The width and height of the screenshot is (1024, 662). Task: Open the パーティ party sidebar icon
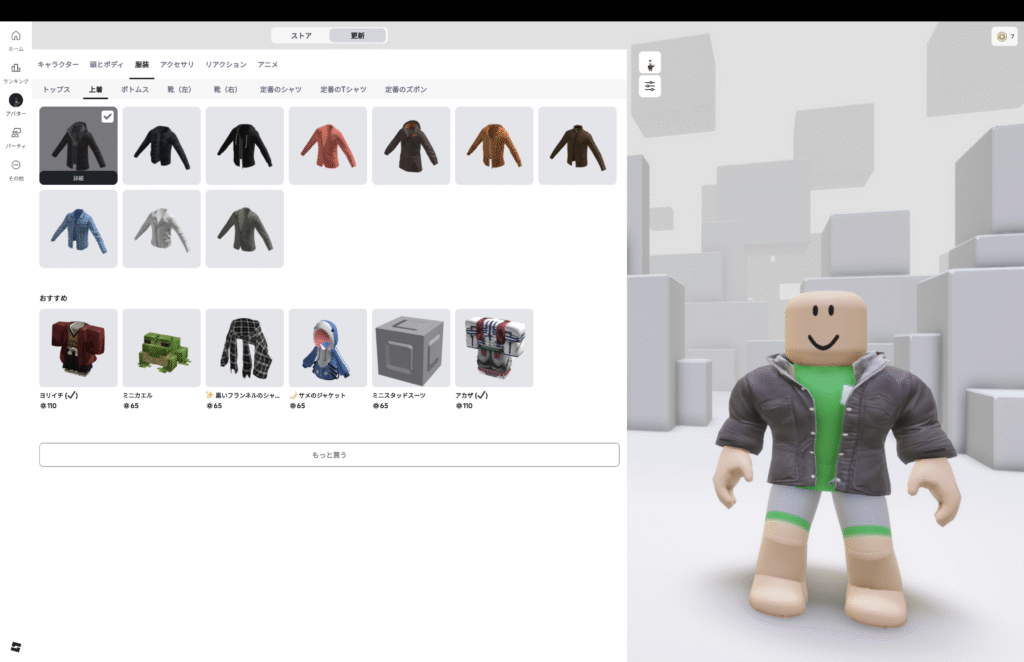pos(16,133)
